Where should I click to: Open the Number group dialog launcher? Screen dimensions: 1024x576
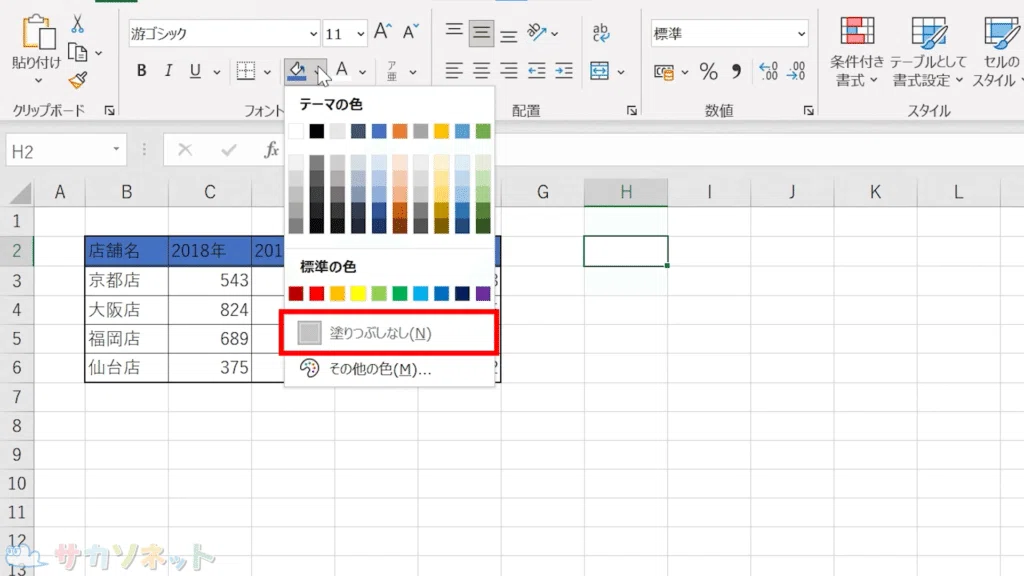pos(808,111)
